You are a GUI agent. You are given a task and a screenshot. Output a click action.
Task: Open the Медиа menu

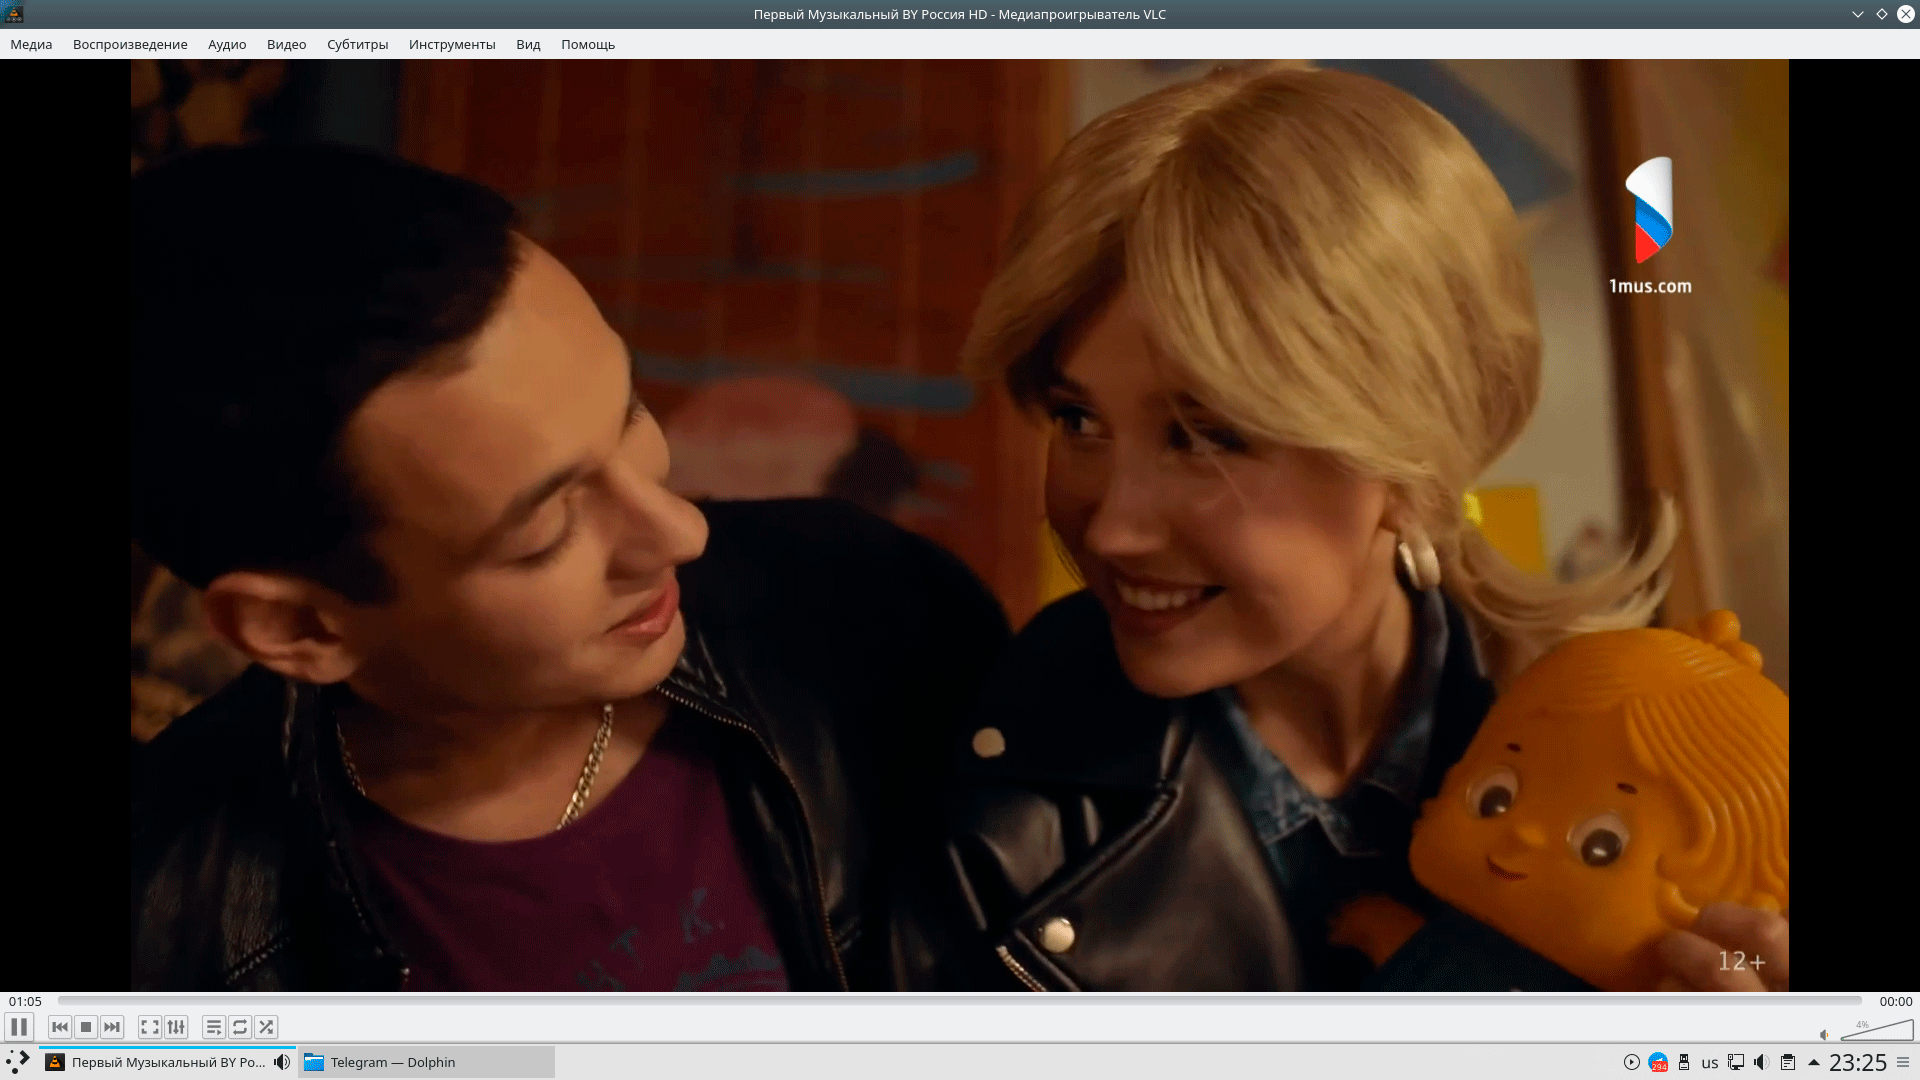tap(31, 44)
